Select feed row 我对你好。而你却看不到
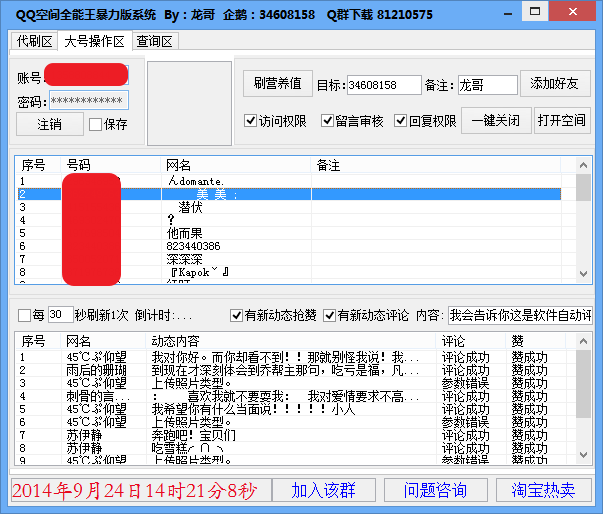Viewport: 603px width, 514px height. pos(292,357)
